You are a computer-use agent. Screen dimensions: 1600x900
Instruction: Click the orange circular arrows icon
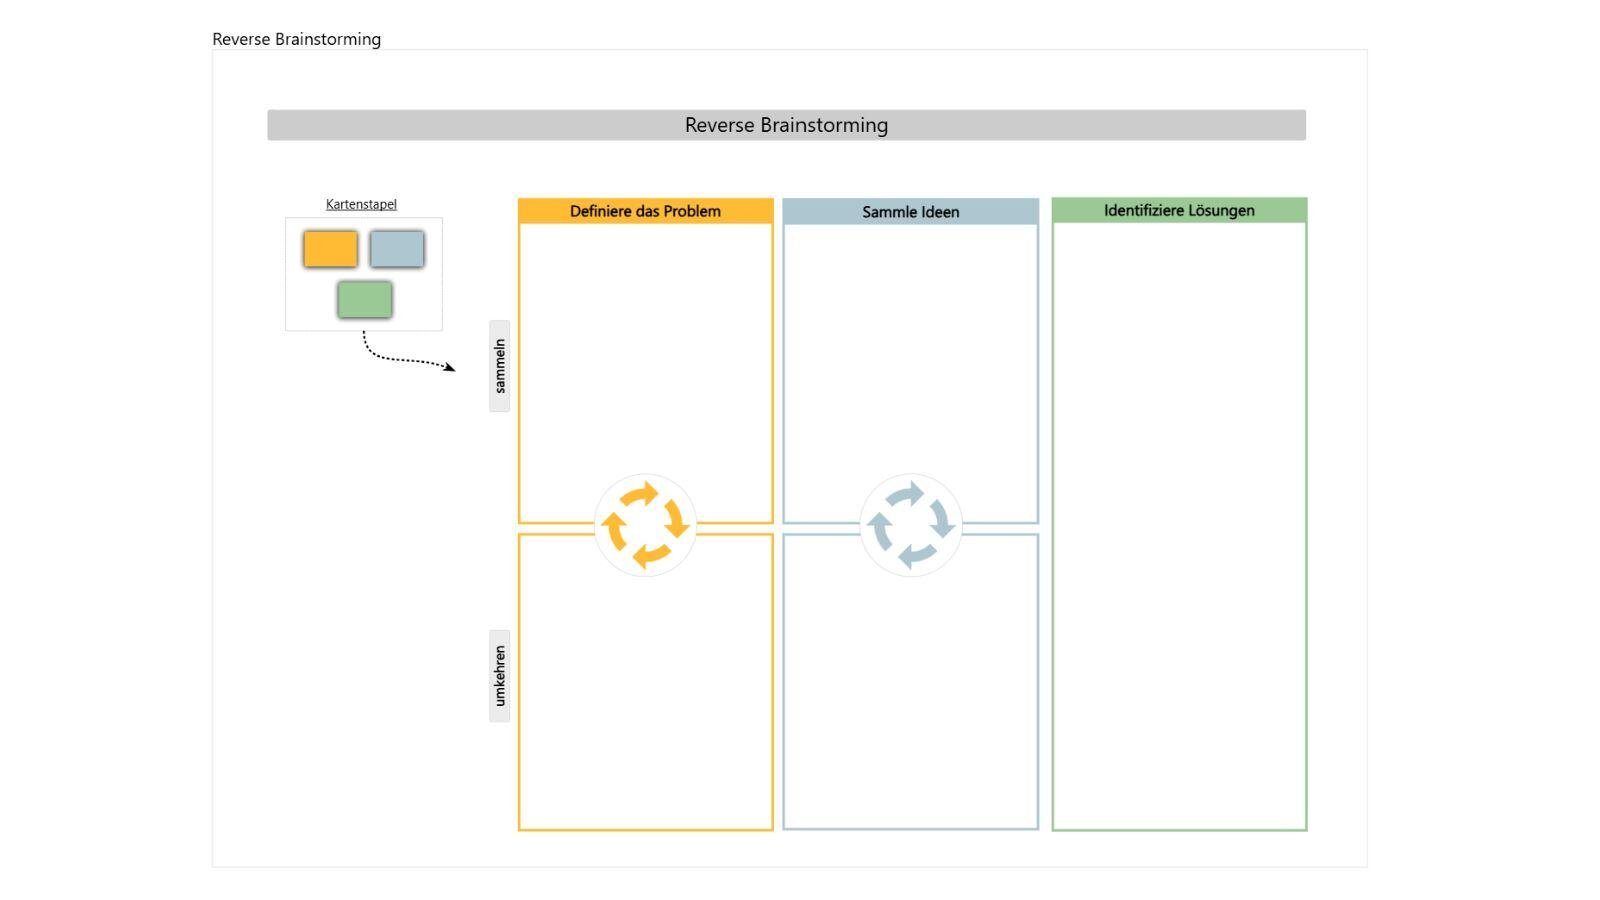point(645,525)
